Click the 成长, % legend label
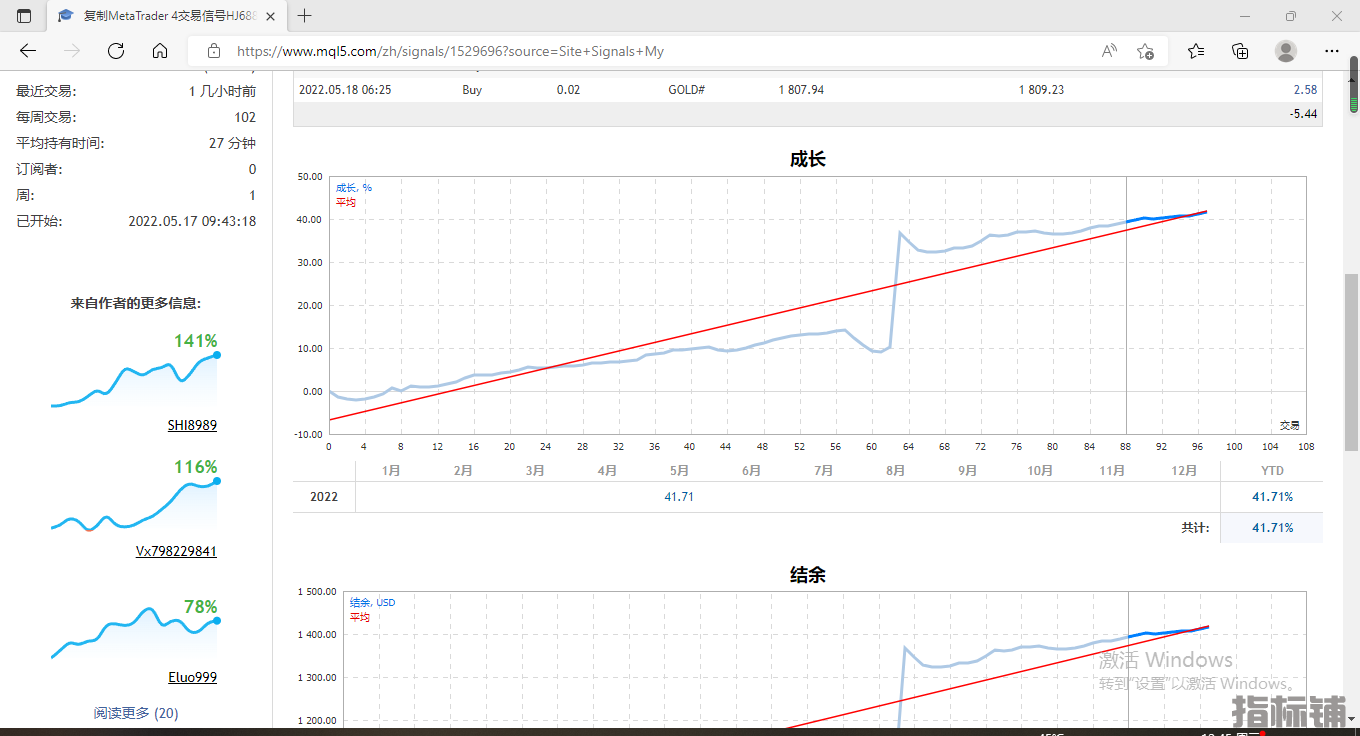The image size is (1360, 736). [354, 188]
